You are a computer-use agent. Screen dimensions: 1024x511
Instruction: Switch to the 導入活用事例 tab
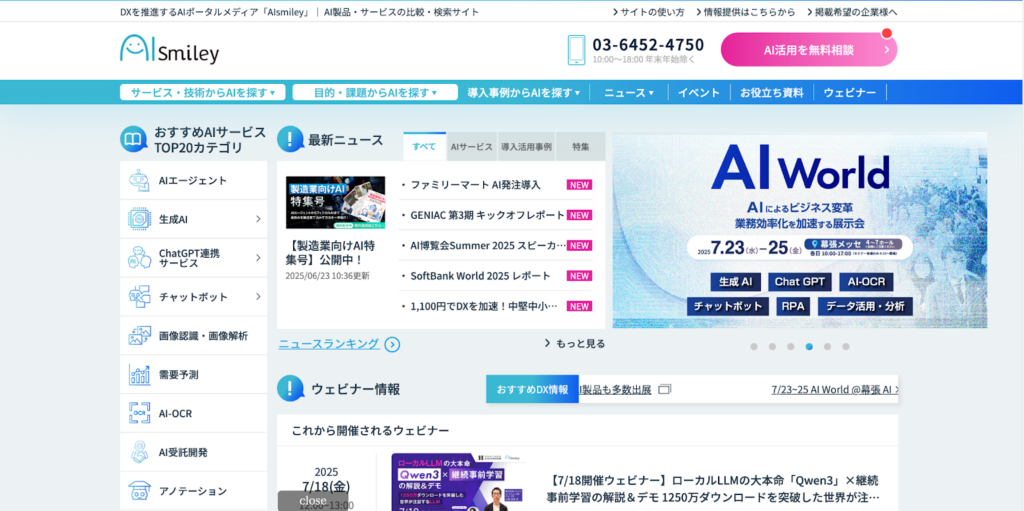tap(526, 147)
